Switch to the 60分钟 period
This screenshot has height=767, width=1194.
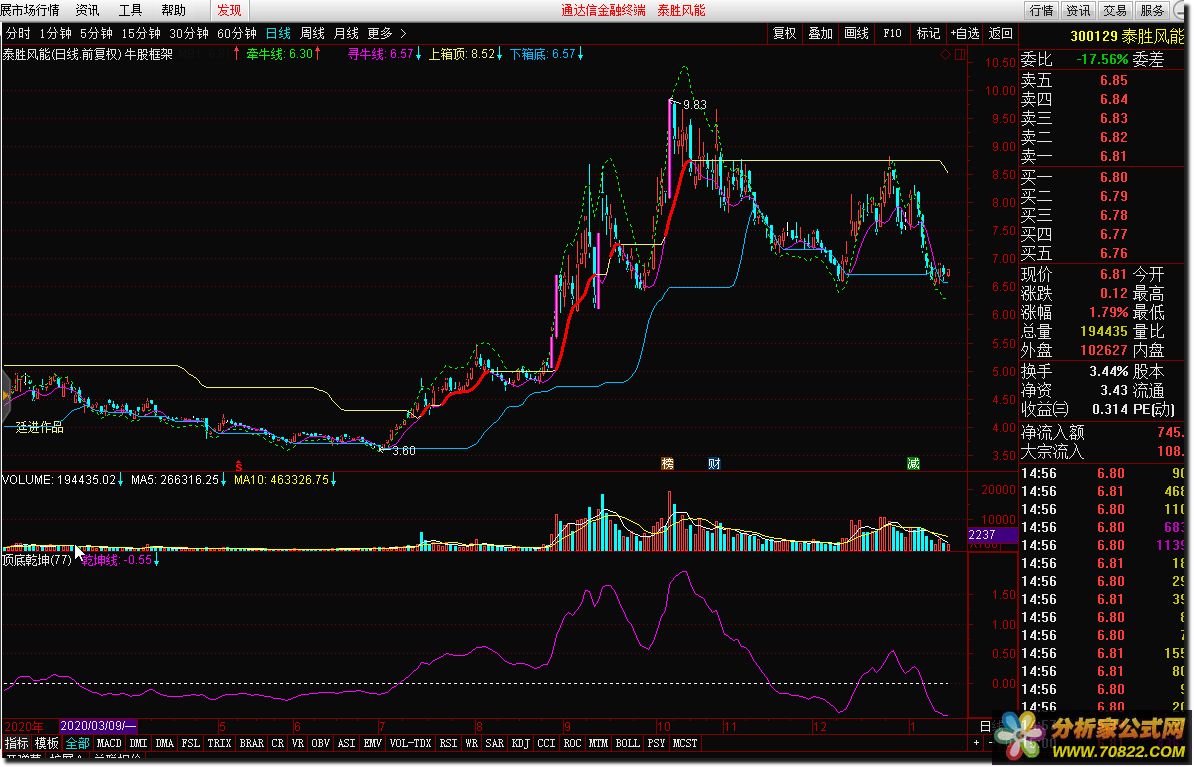click(x=237, y=34)
